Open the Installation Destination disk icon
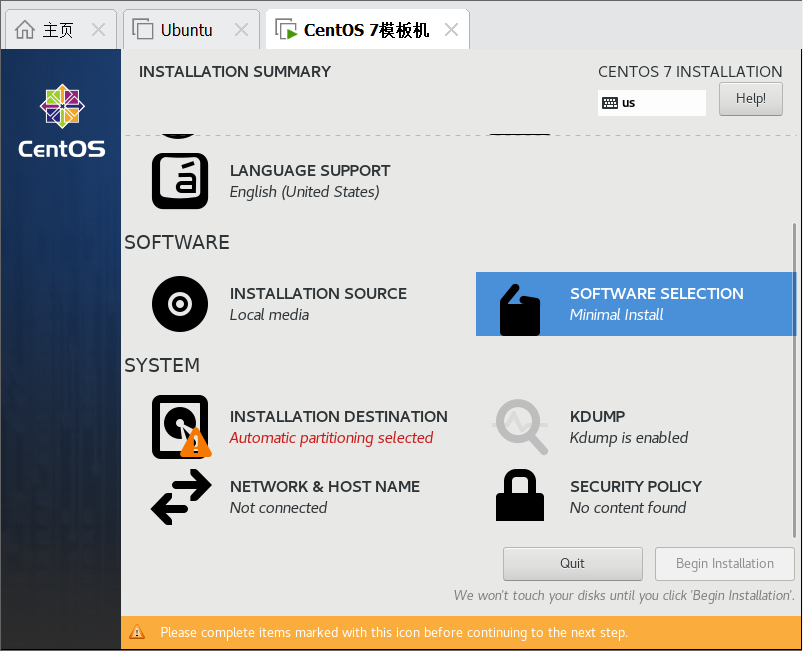The image size is (803, 651). (x=182, y=427)
